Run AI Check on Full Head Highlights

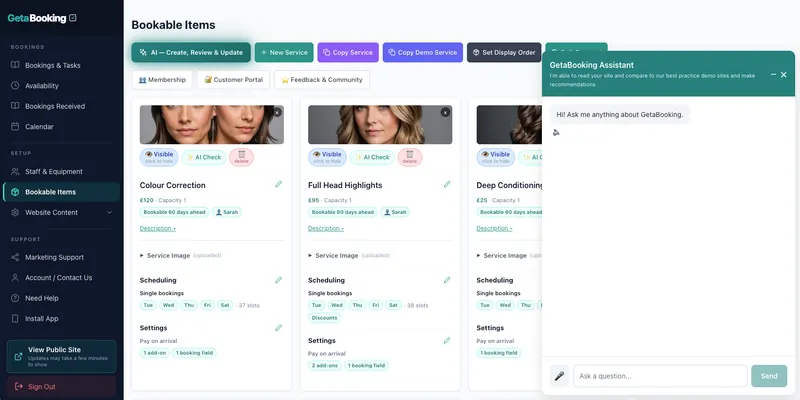[372, 157]
